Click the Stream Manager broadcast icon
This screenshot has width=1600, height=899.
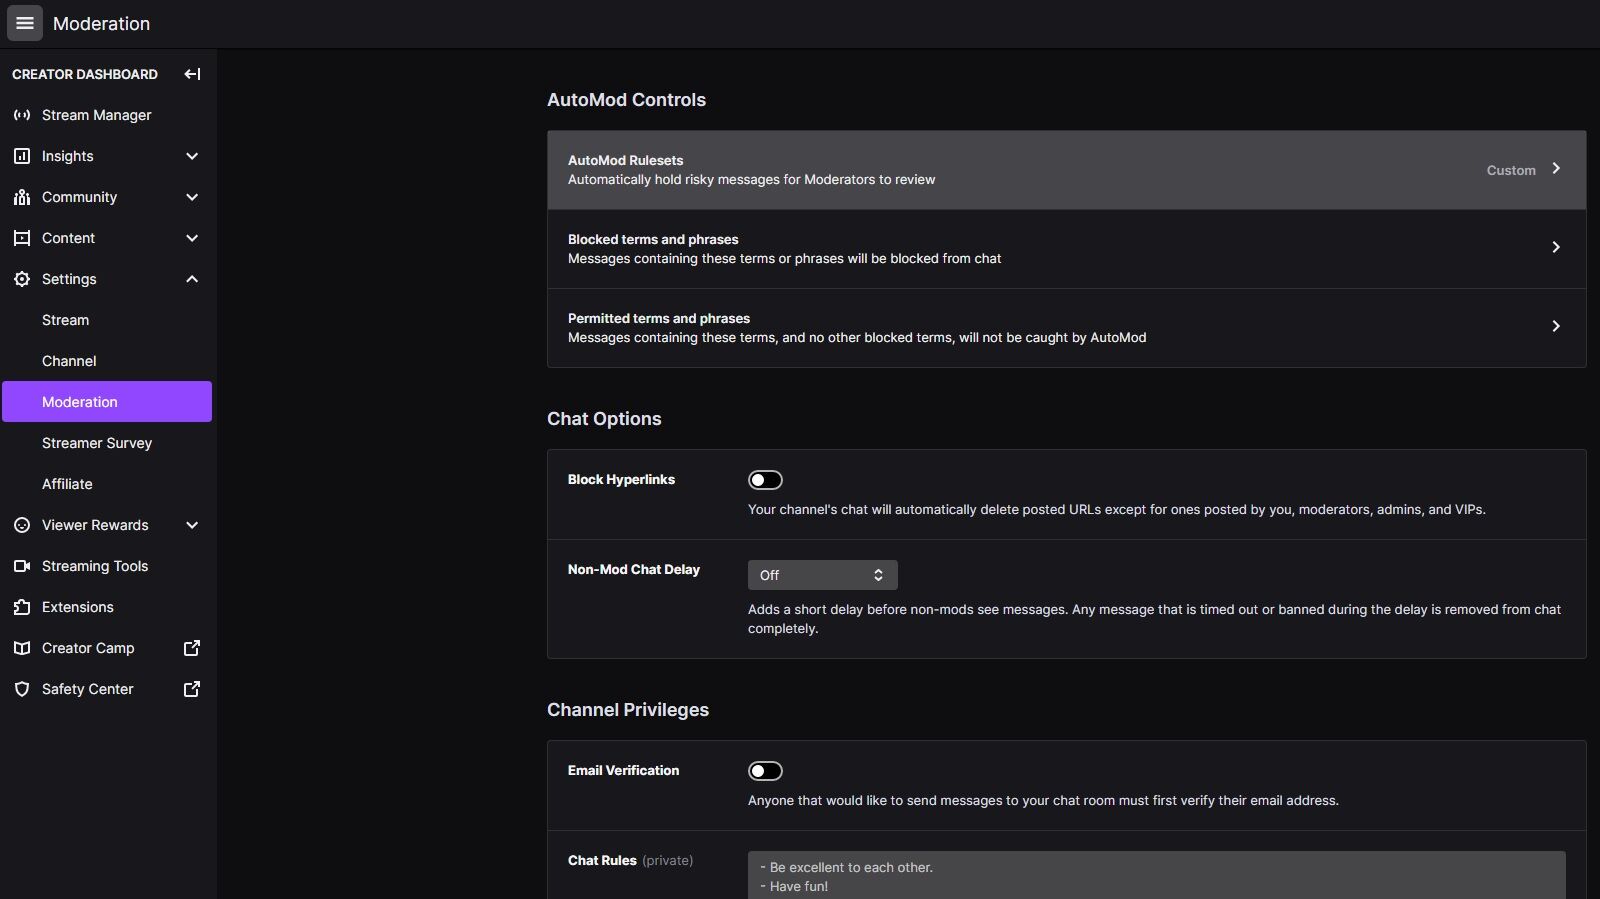[x=22, y=115]
